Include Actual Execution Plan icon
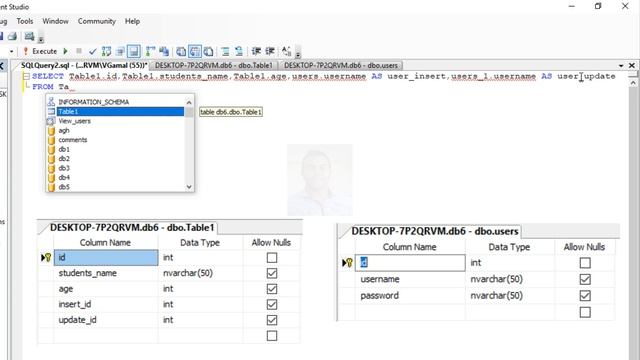 (150, 51)
